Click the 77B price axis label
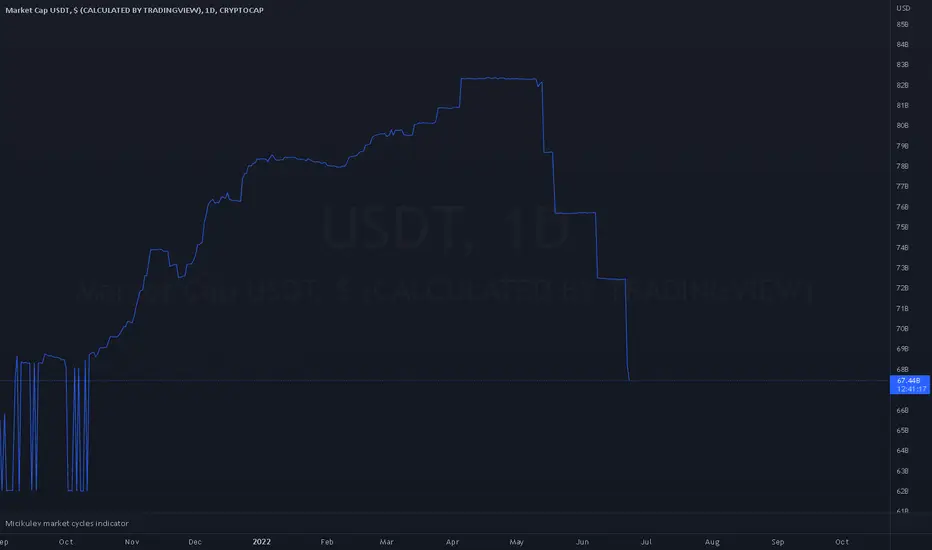 [902, 186]
